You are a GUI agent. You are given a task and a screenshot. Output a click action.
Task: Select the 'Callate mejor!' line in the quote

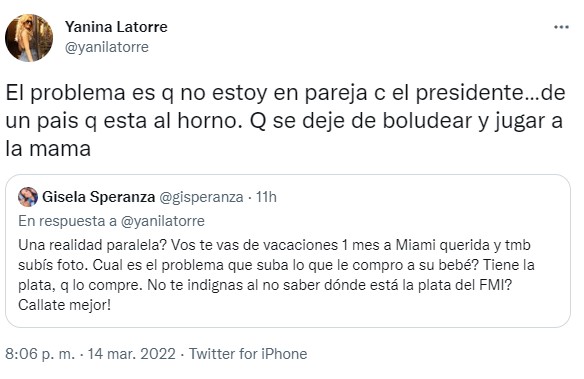(64, 305)
